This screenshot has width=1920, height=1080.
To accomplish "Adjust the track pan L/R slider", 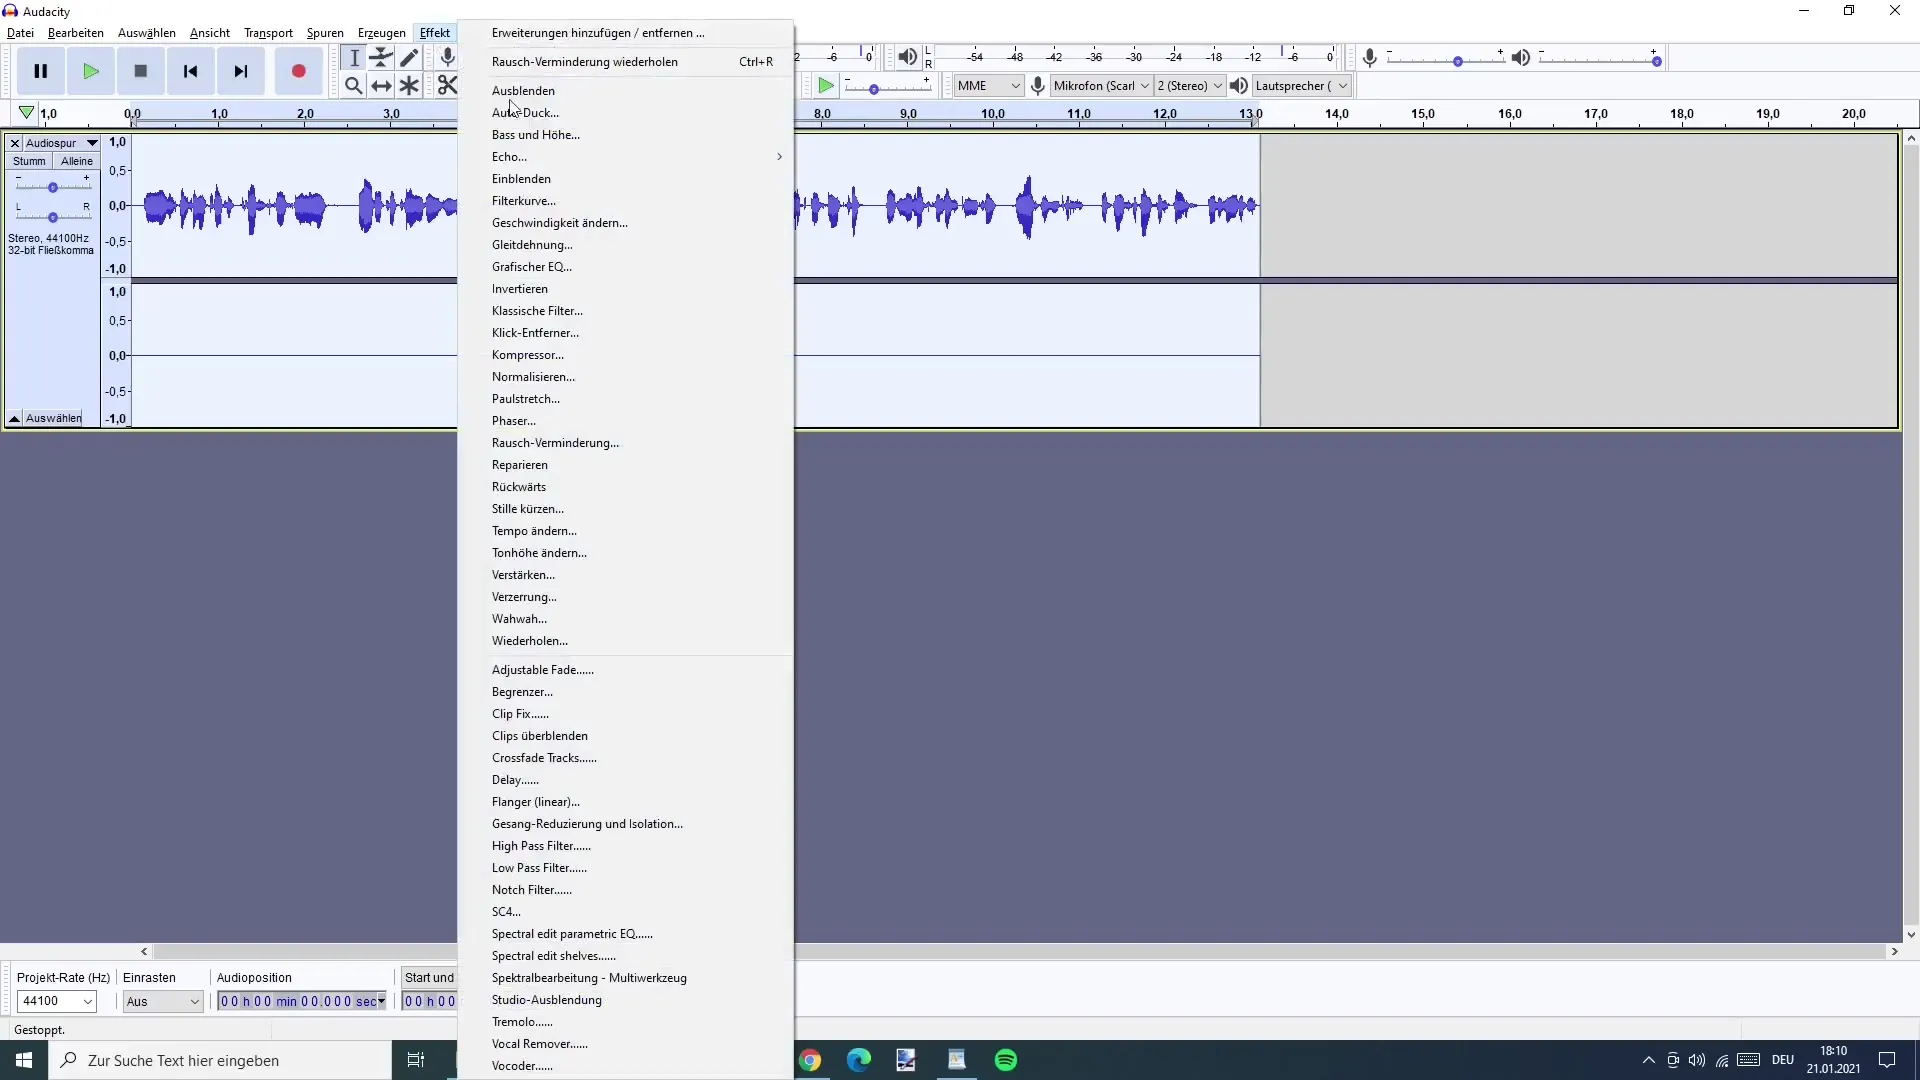I will pyautogui.click(x=53, y=216).
